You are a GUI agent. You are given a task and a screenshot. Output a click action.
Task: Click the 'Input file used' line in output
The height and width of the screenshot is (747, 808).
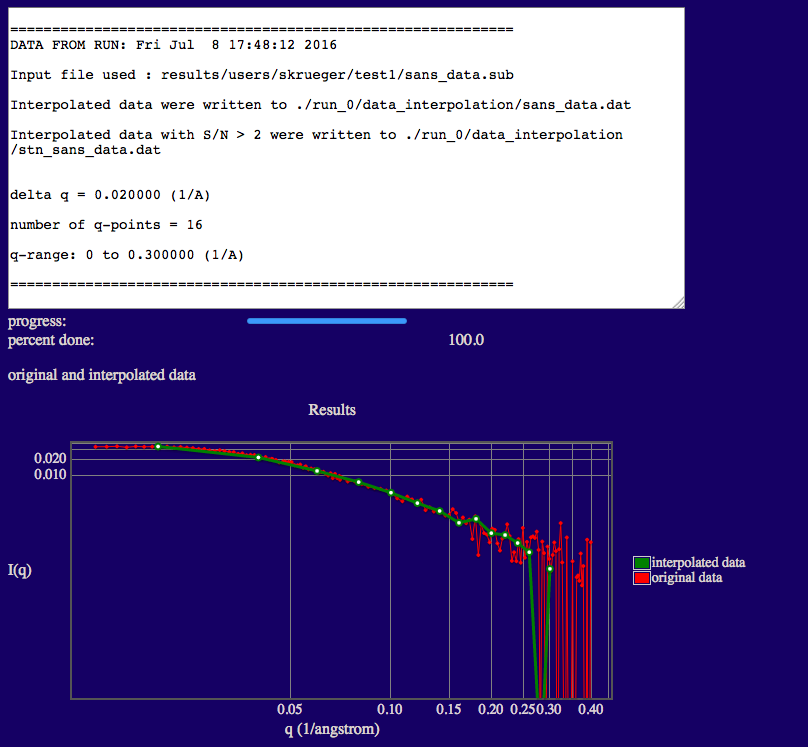262,75
